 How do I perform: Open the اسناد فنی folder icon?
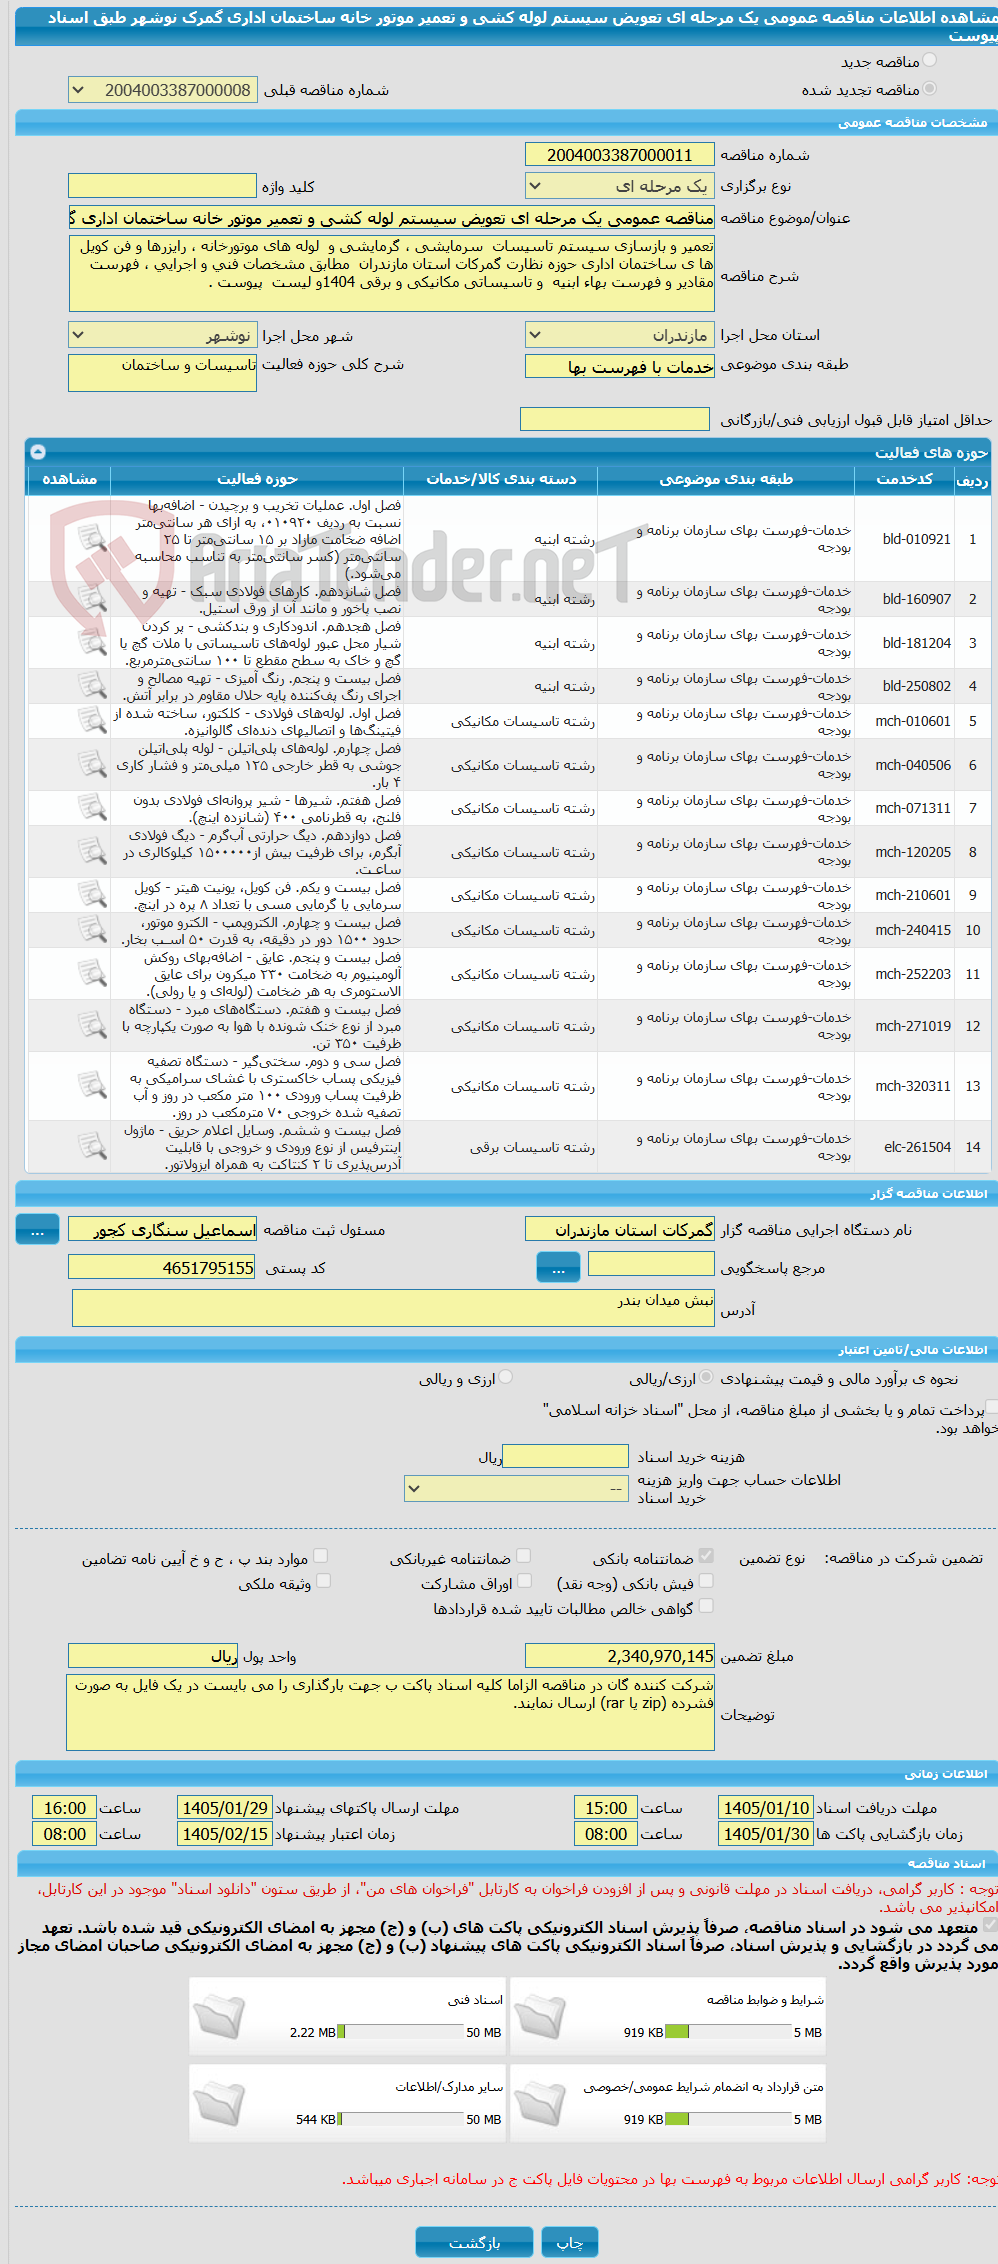pyautogui.click(x=219, y=2015)
